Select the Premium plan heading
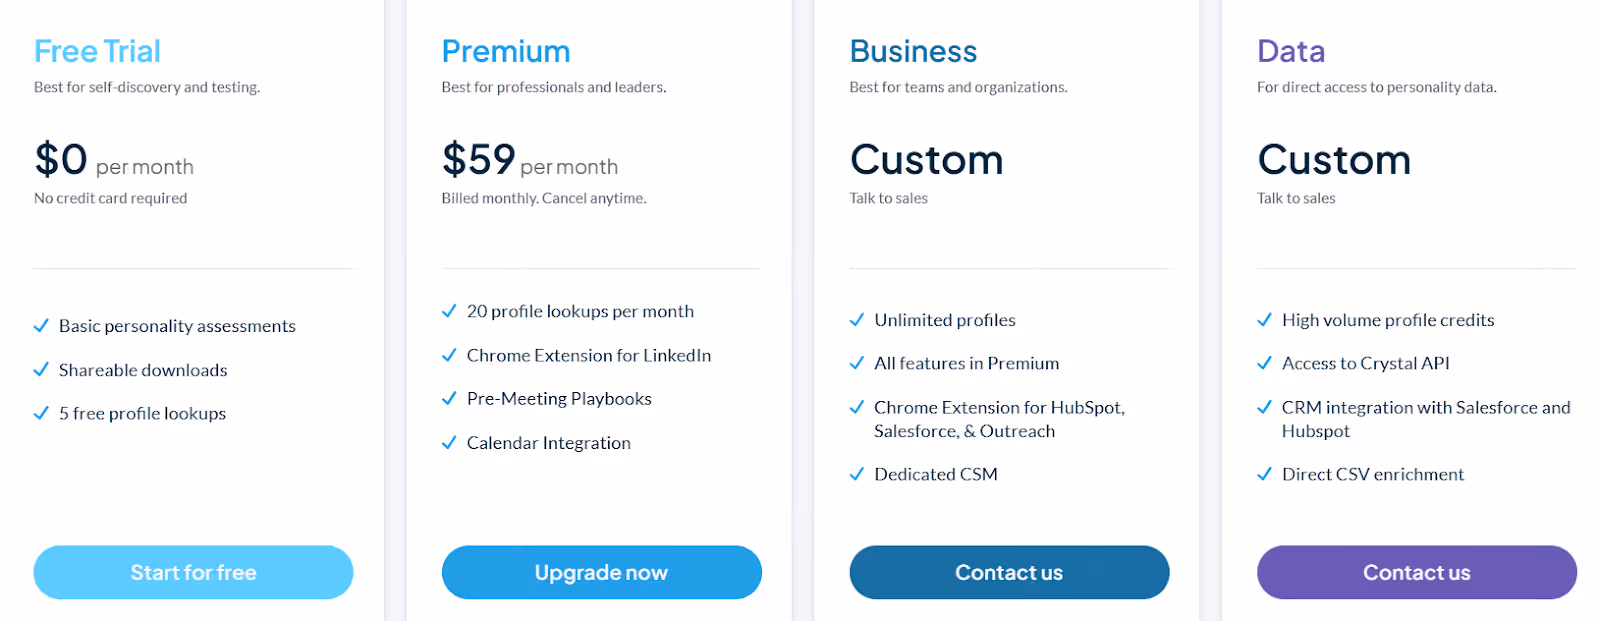 505,50
